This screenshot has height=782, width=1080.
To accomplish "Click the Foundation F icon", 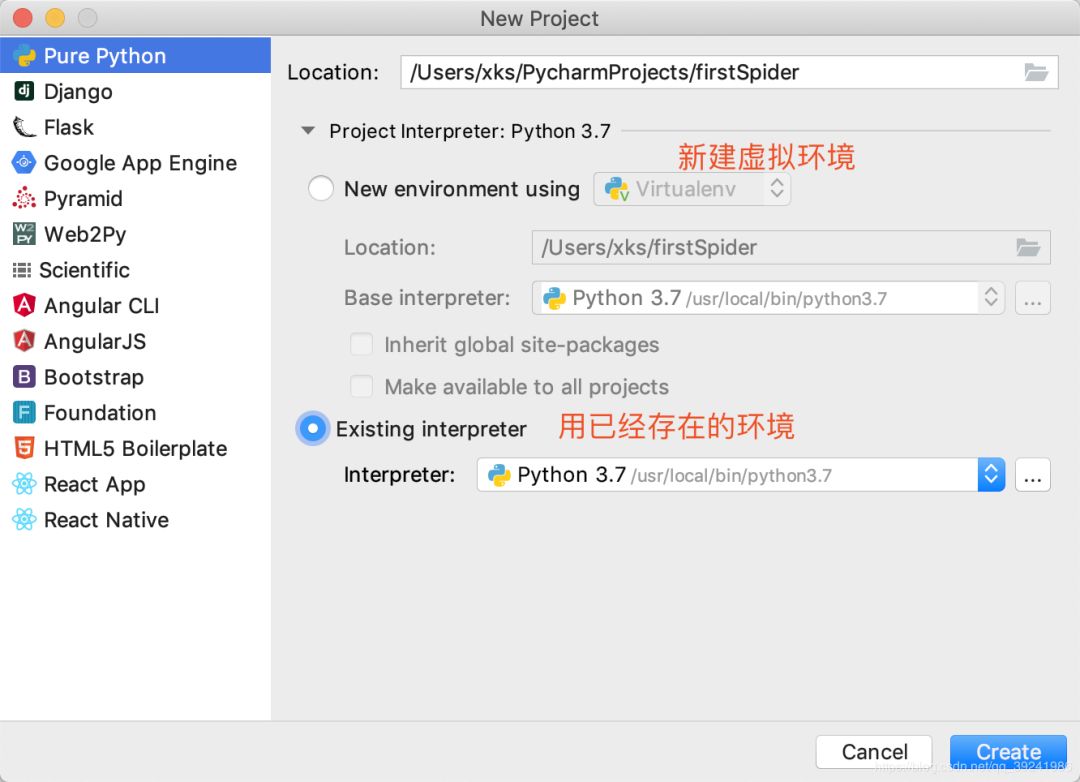I will pyautogui.click(x=24, y=413).
